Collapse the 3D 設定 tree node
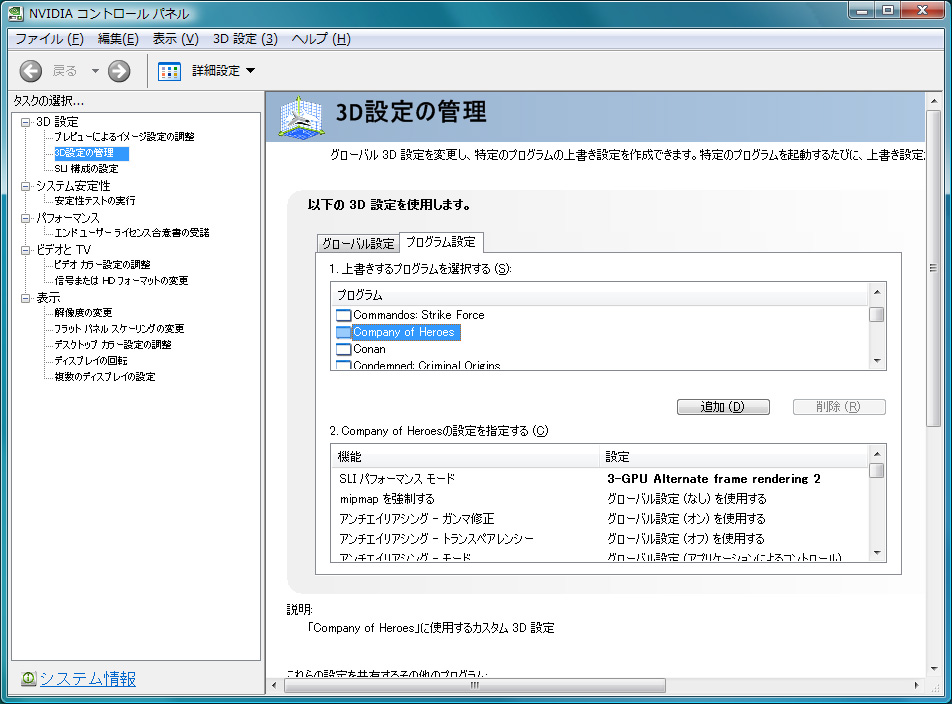This screenshot has width=952, height=704. click(x=26, y=122)
